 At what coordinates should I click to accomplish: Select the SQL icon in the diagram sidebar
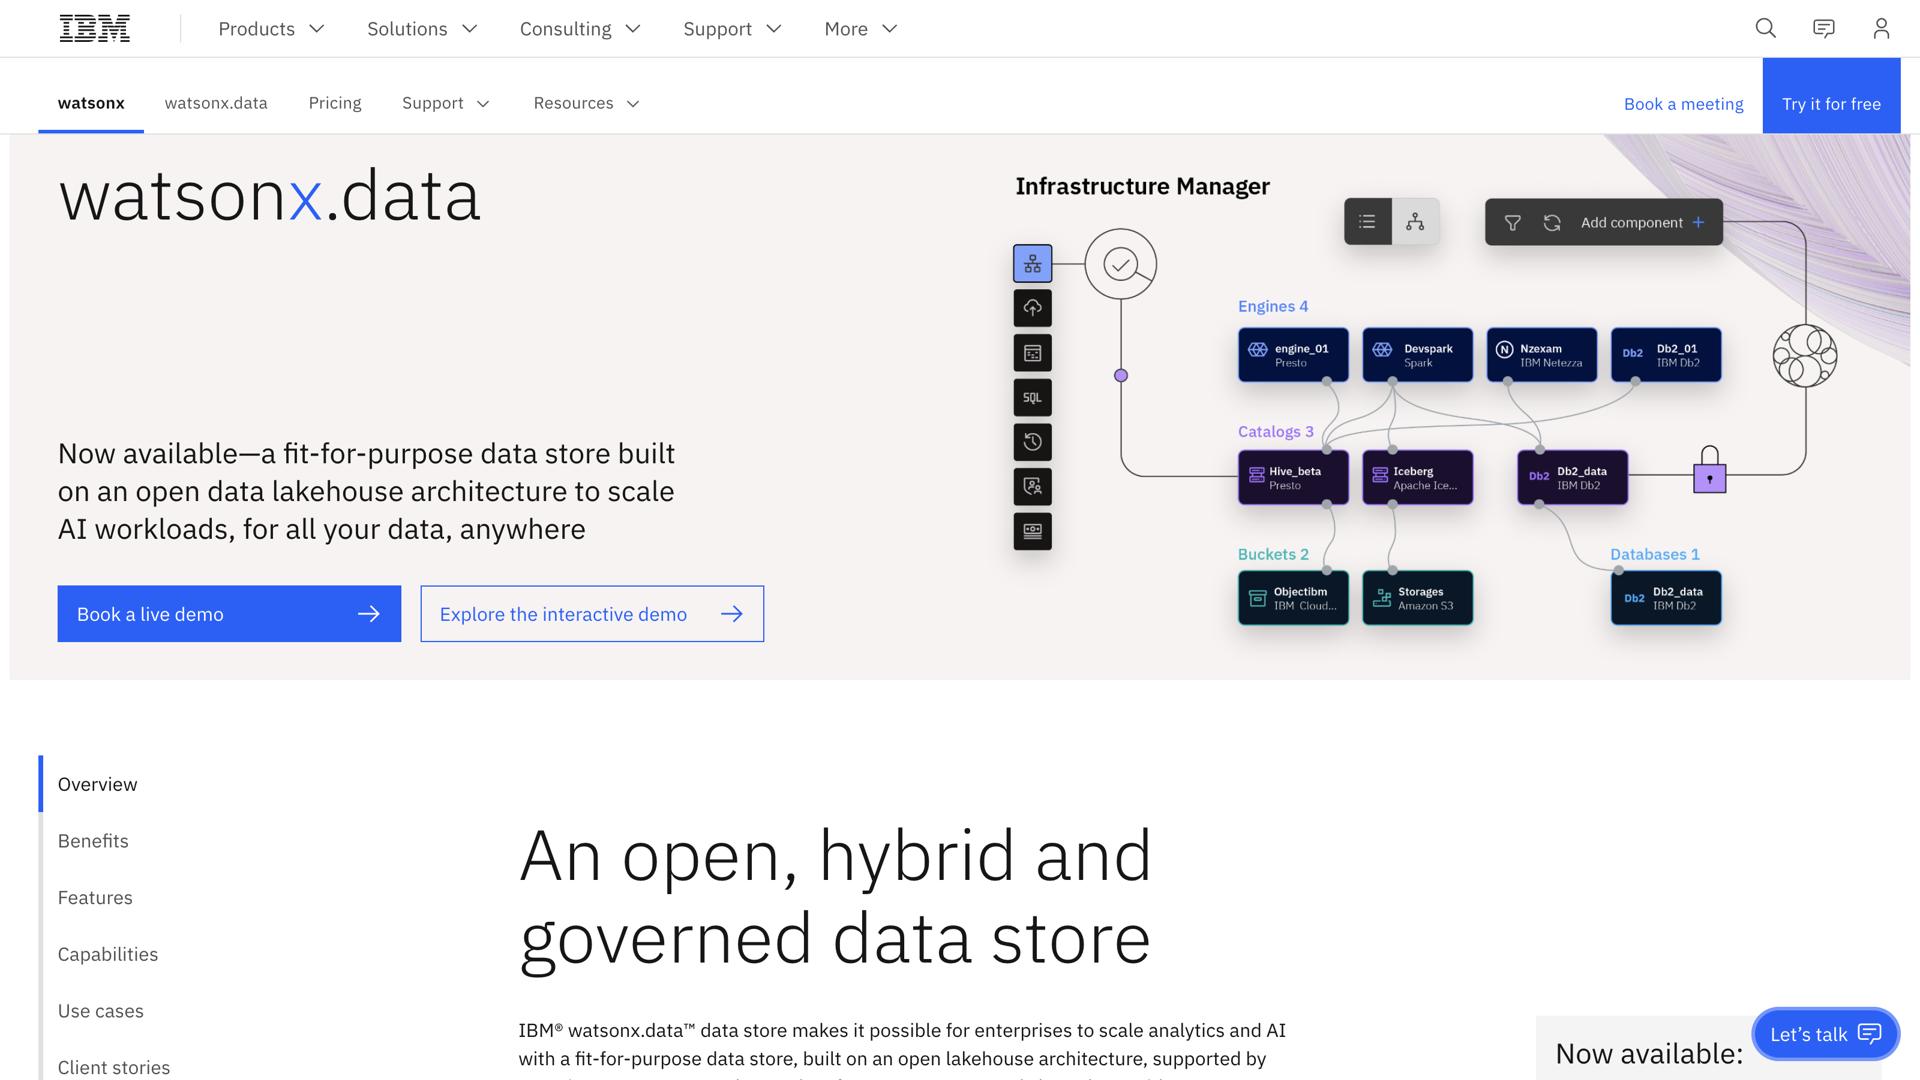1032,396
